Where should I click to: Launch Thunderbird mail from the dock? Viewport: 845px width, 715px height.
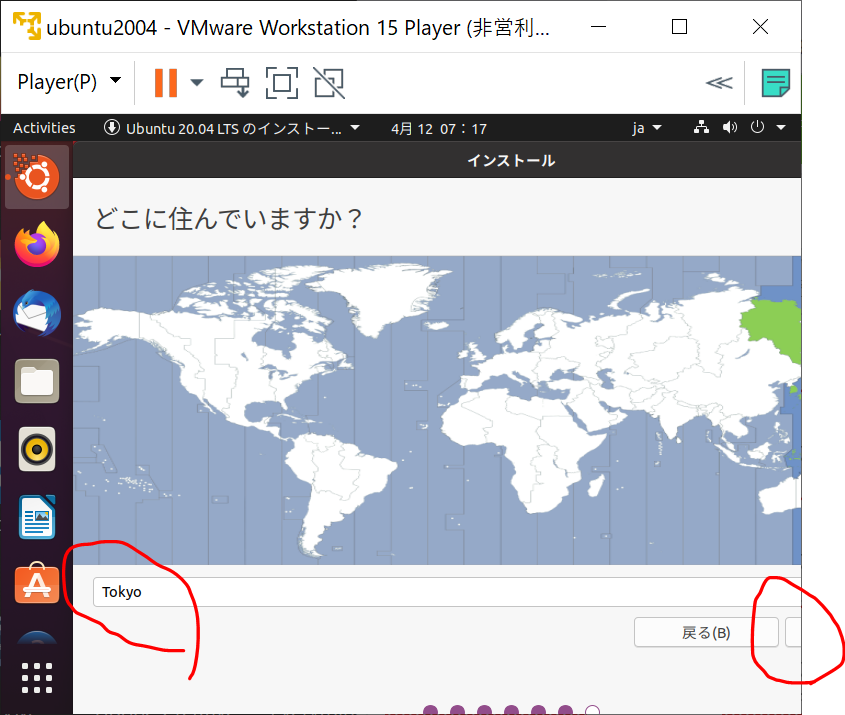[37, 313]
